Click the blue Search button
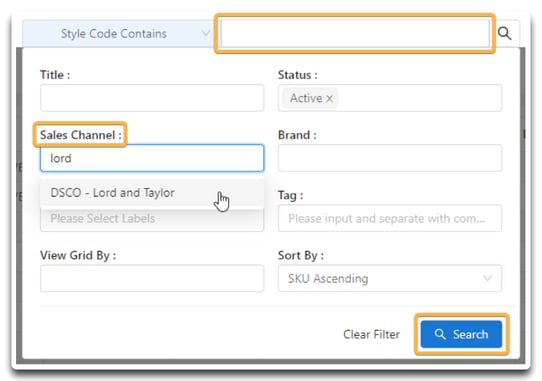542x381 pixels. pos(461,334)
